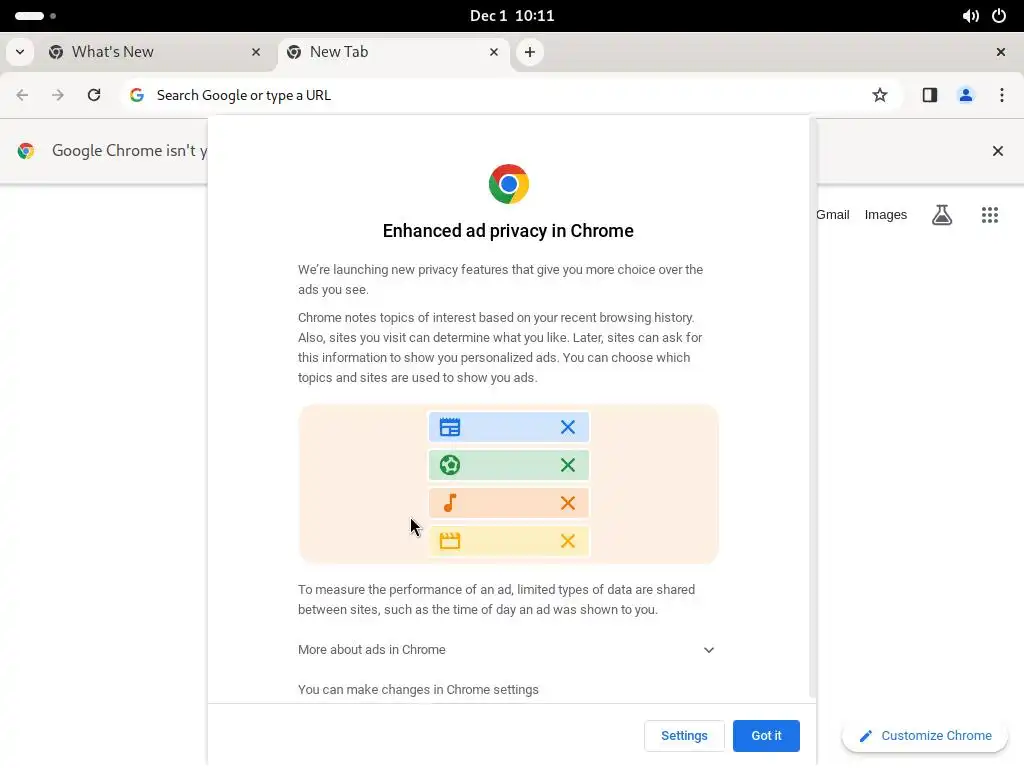Click the Google G logo in address bar
This screenshot has height=768, width=1024.
click(136, 95)
